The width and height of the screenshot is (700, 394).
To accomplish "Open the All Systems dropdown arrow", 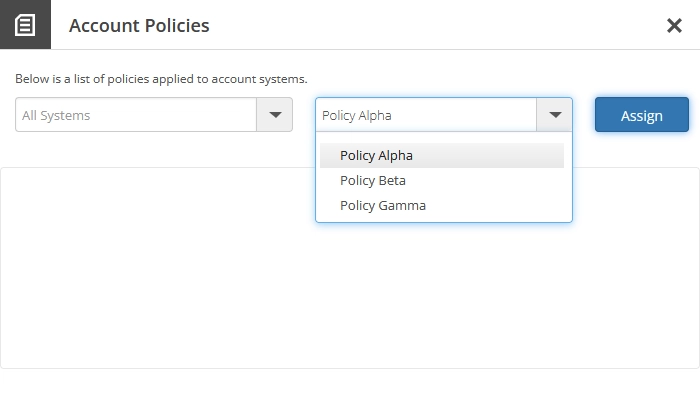I will (x=275, y=115).
